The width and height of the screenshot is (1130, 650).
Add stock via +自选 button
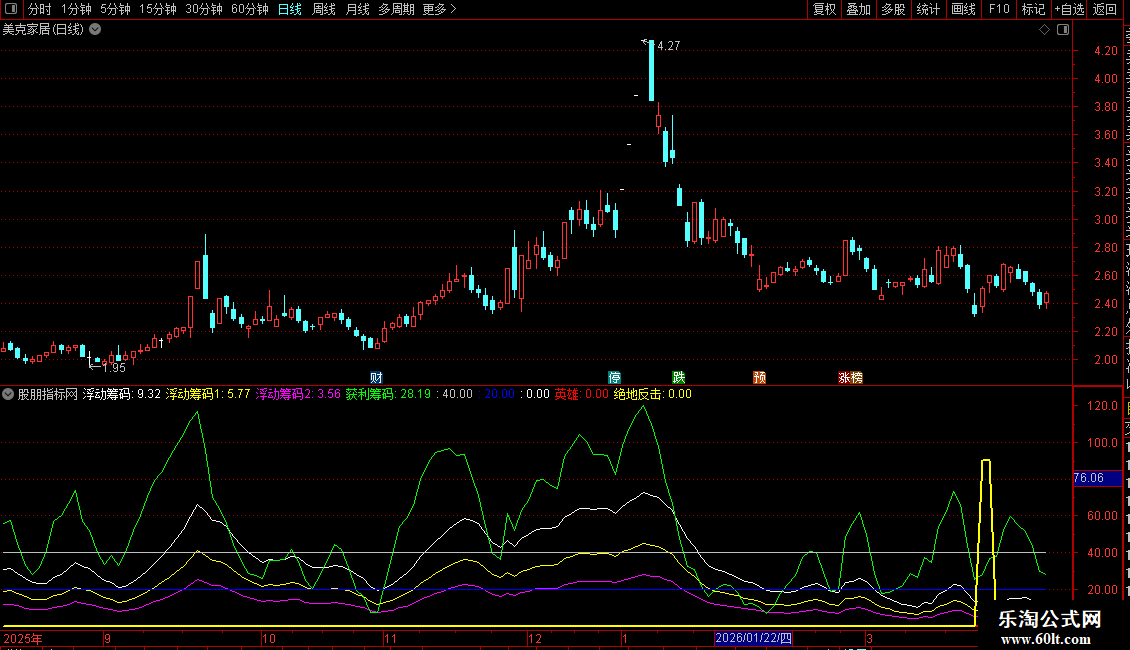pos(1068,9)
